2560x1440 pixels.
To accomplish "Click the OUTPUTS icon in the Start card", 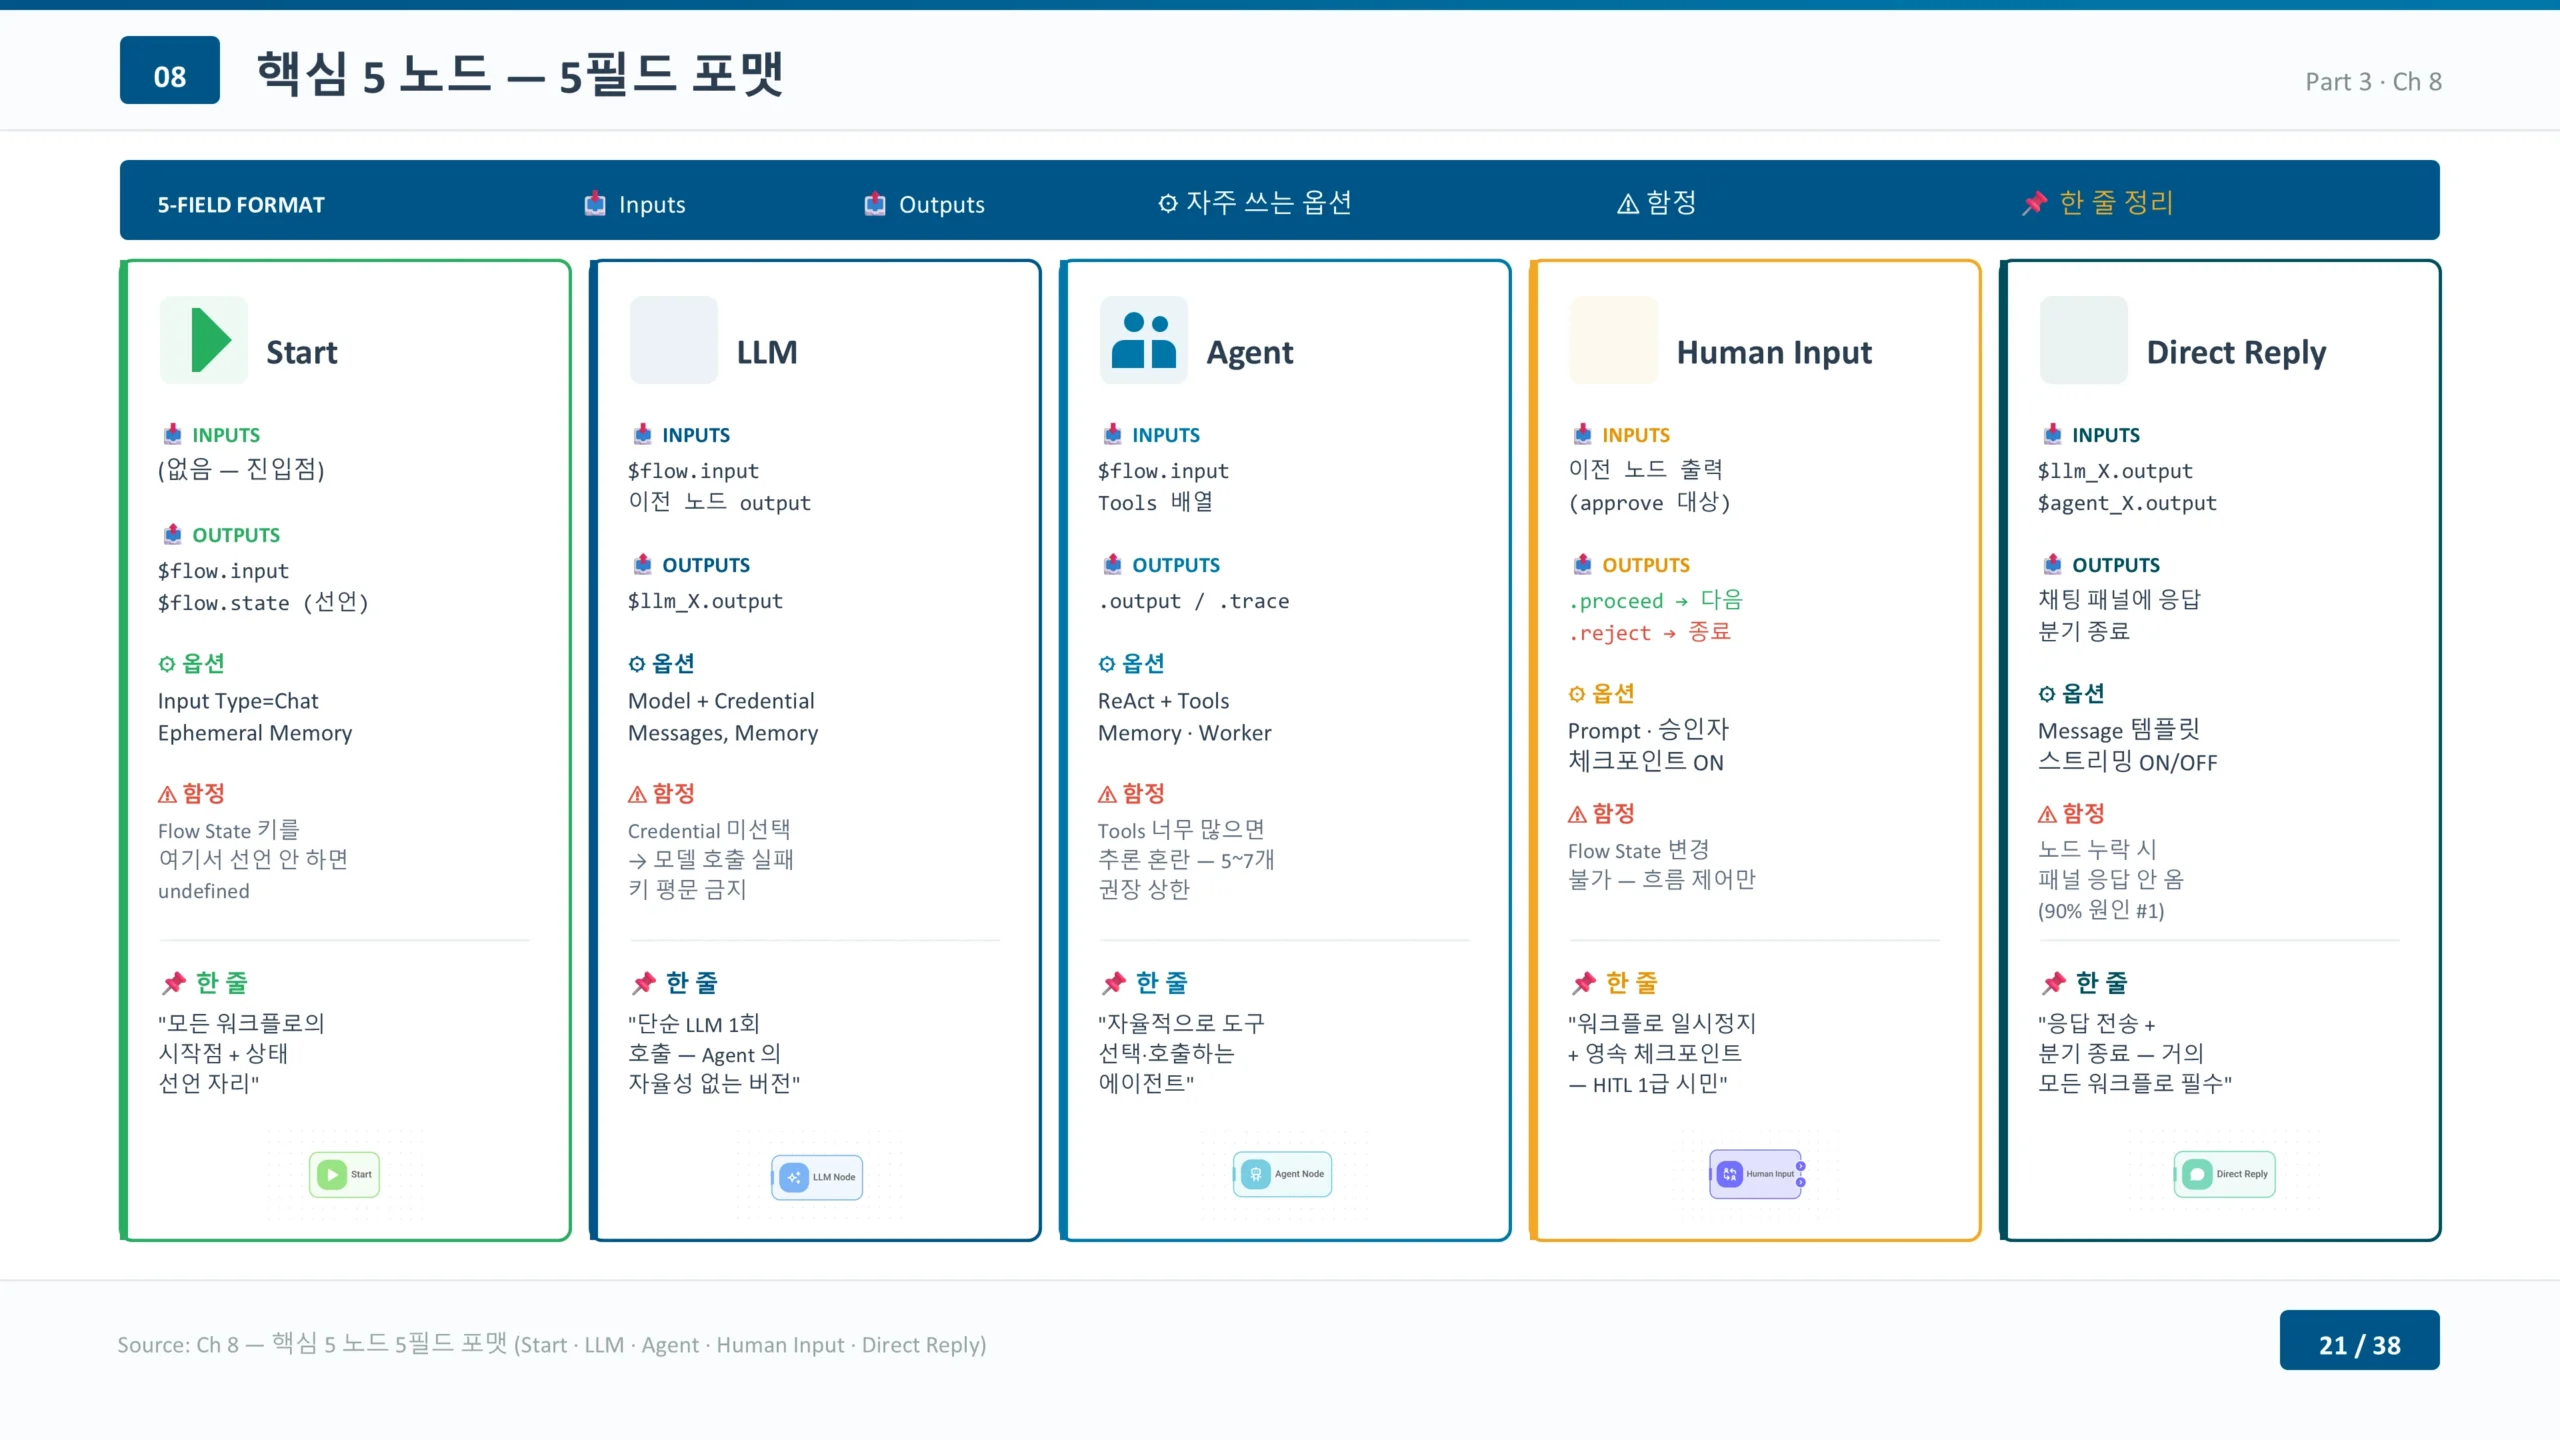I will click(173, 534).
